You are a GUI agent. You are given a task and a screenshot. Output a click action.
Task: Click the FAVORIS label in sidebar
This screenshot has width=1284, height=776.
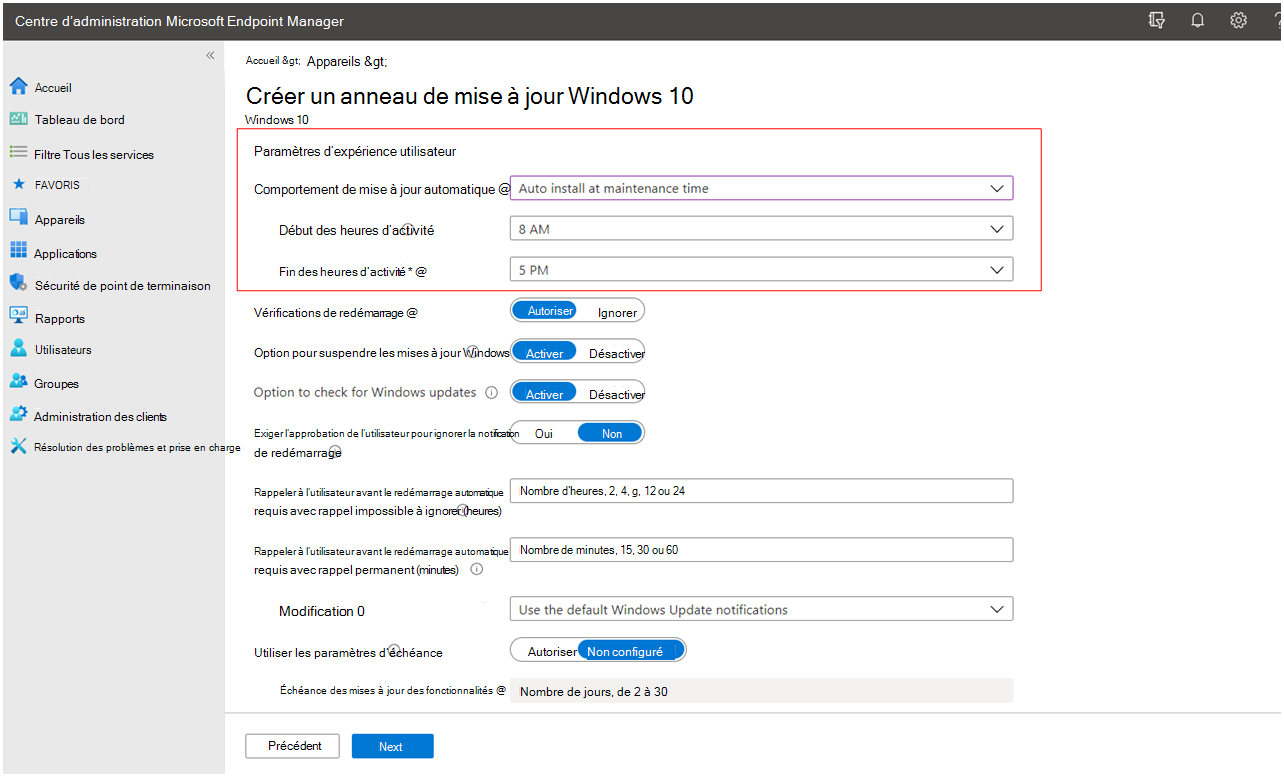57,185
